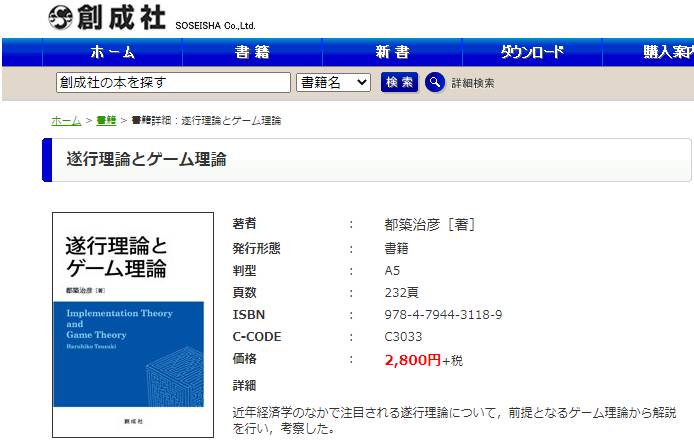Follow the ホーム breadcrumb link
This screenshot has width=694, height=440.
[66, 121]
